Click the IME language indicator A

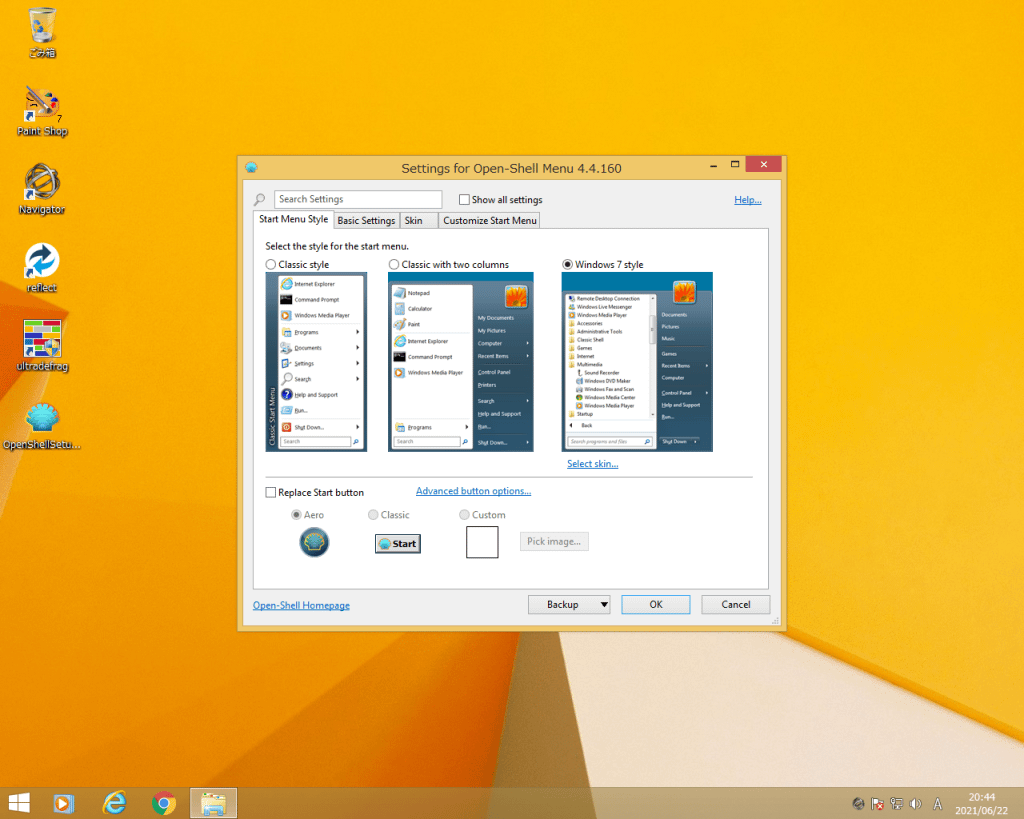[938, 804]
